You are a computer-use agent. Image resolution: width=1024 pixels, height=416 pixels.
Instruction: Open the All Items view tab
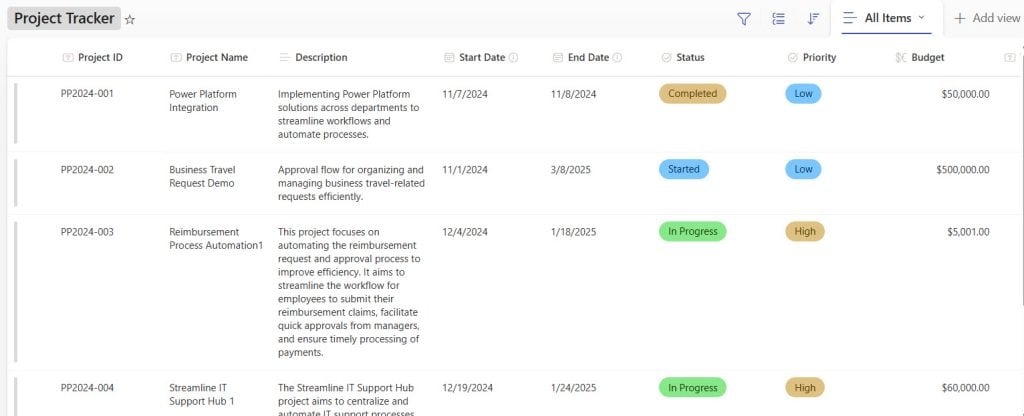[x=886, y=18]
